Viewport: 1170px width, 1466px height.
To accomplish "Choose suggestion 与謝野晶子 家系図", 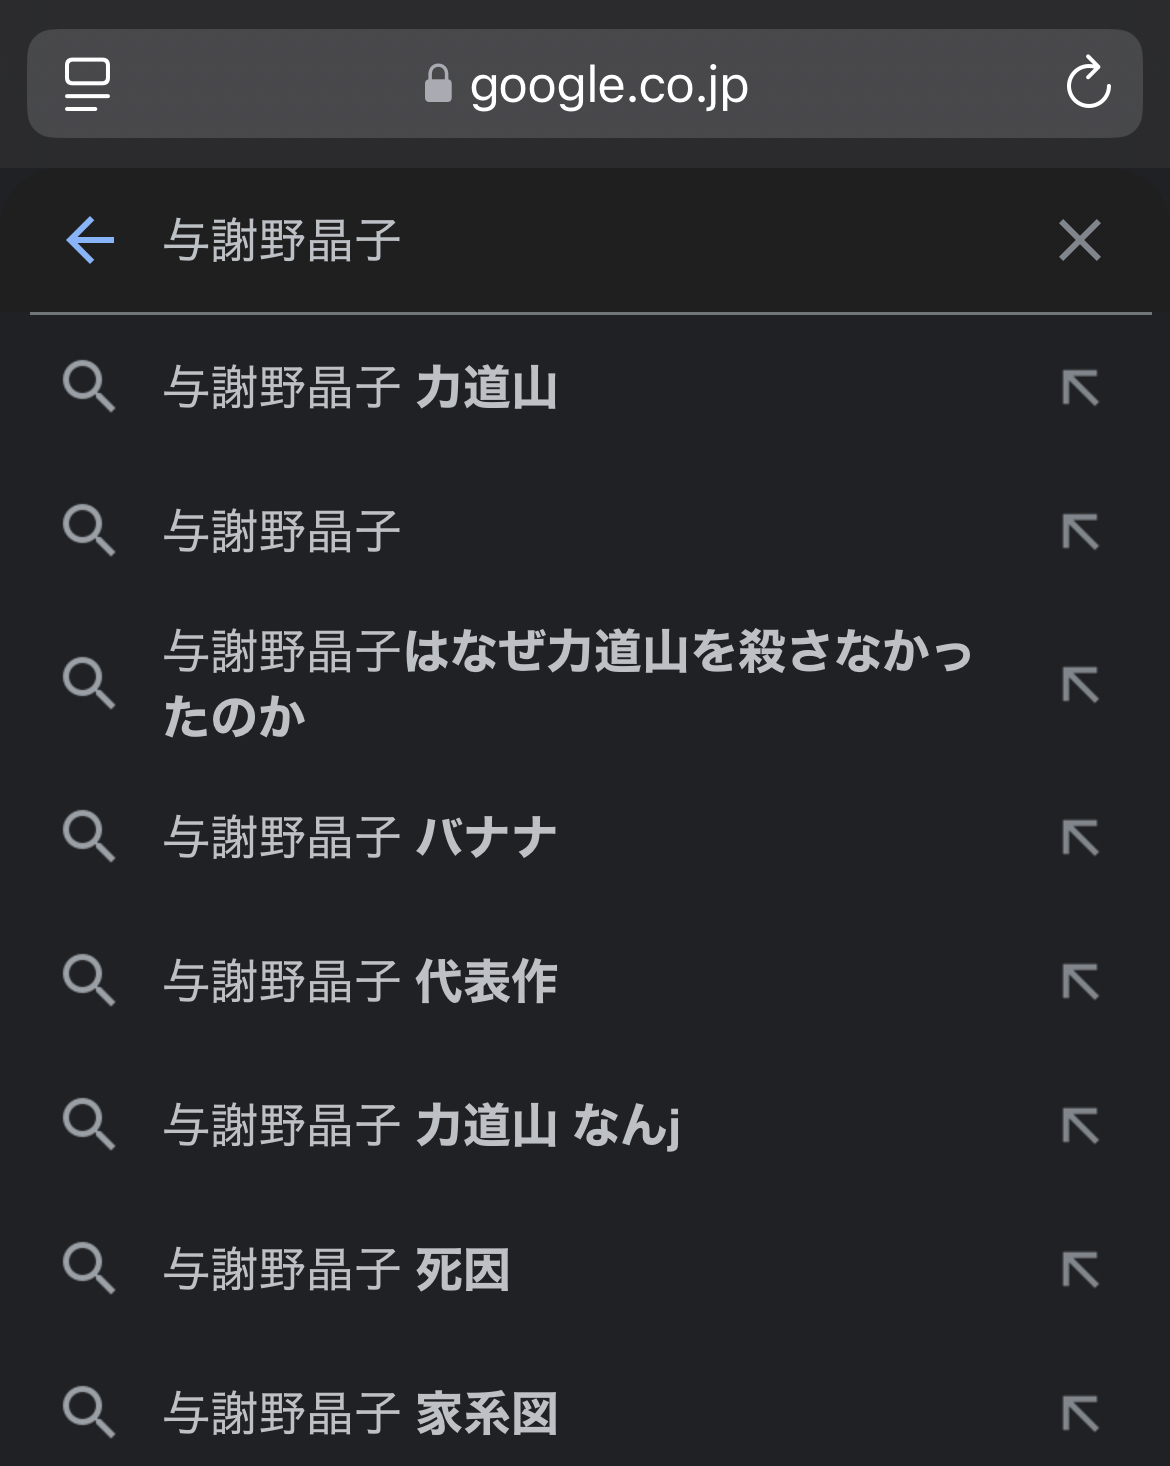I will pyautogui.click(x=360, y=1413).
